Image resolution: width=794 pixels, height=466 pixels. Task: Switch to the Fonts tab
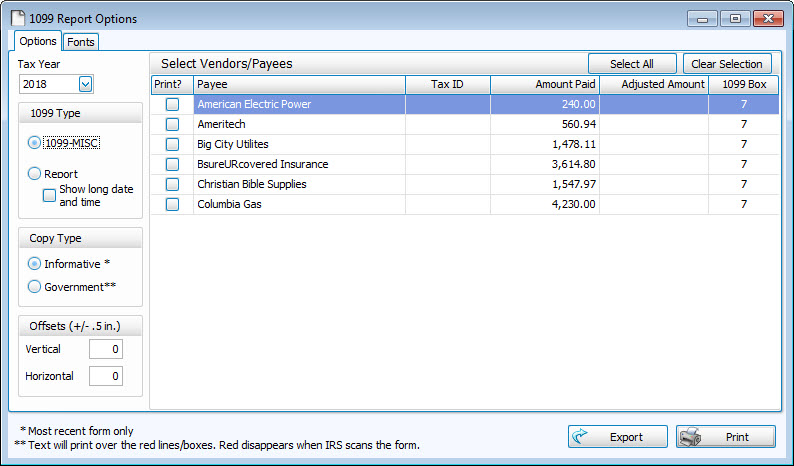(x=82, y=41)
